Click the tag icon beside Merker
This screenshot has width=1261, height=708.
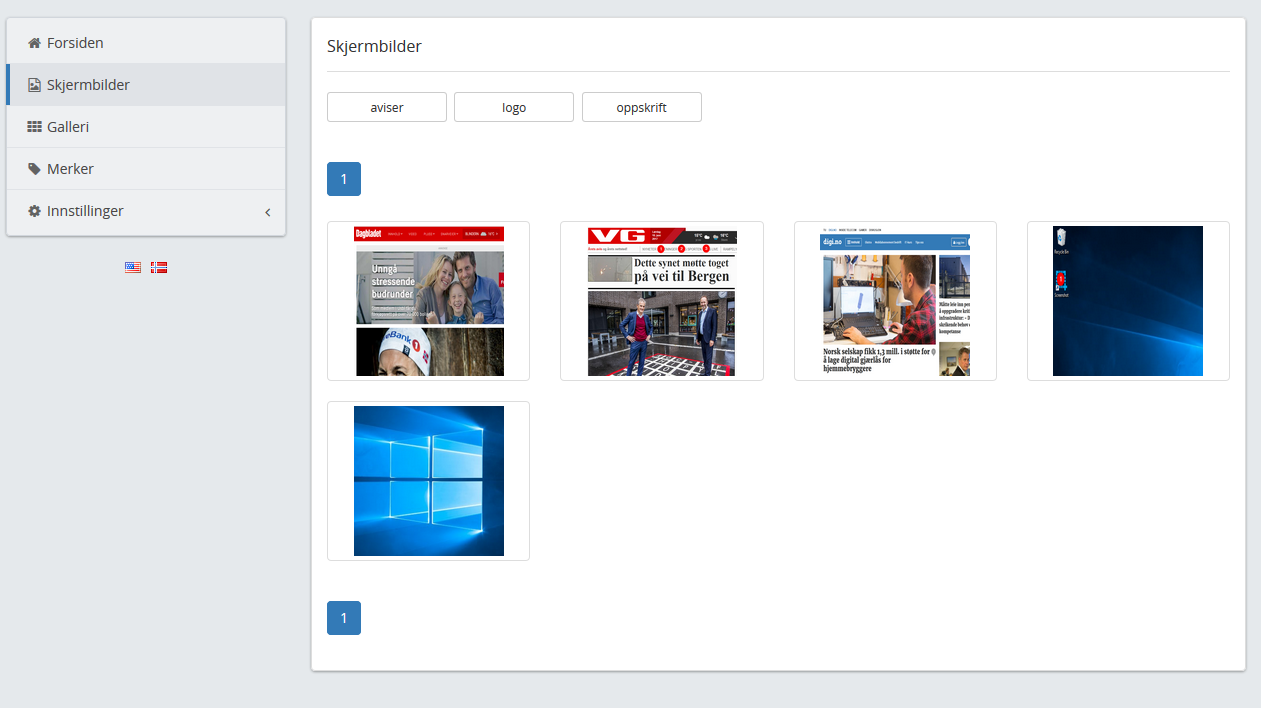click(34, 169)
